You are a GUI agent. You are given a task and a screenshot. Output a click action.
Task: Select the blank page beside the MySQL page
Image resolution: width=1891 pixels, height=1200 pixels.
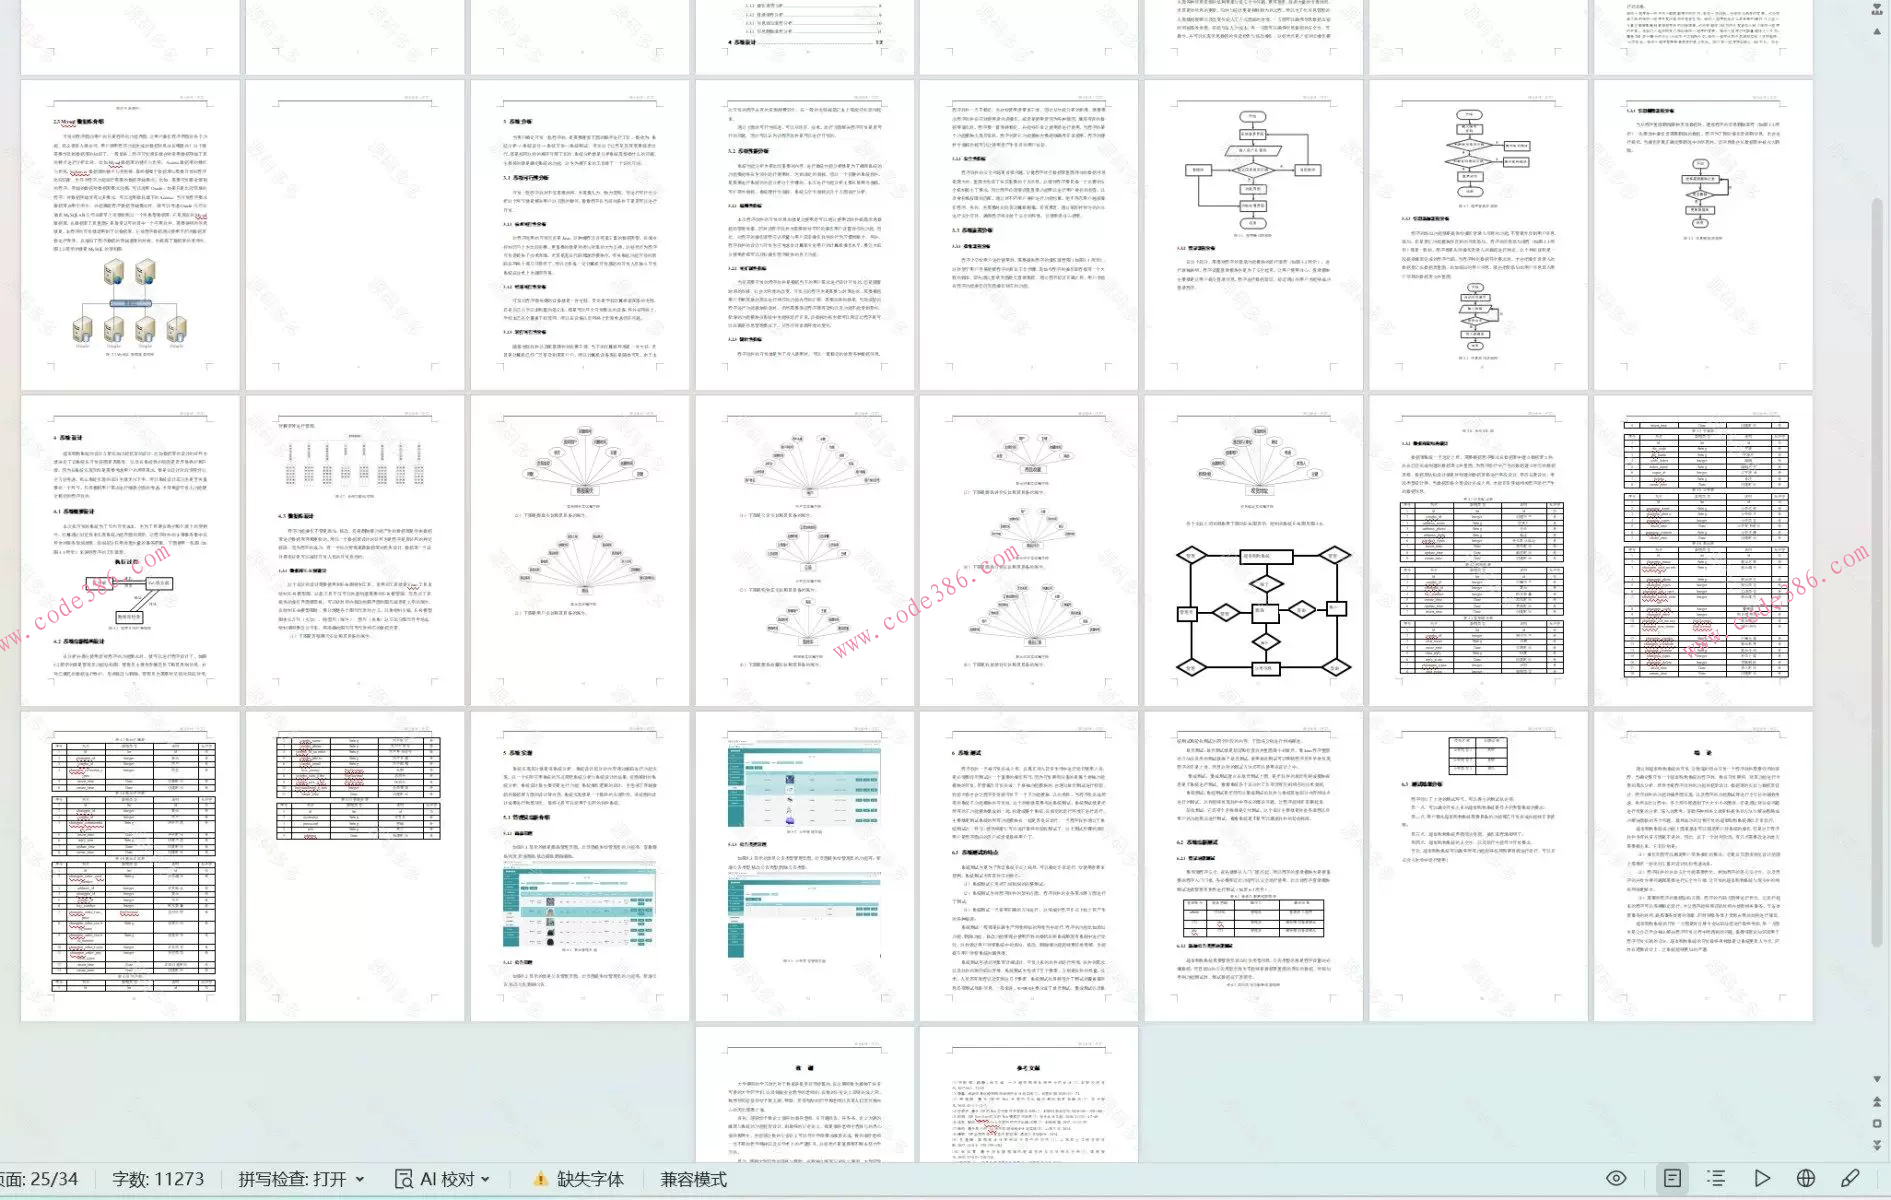click(x=355, y=235)
